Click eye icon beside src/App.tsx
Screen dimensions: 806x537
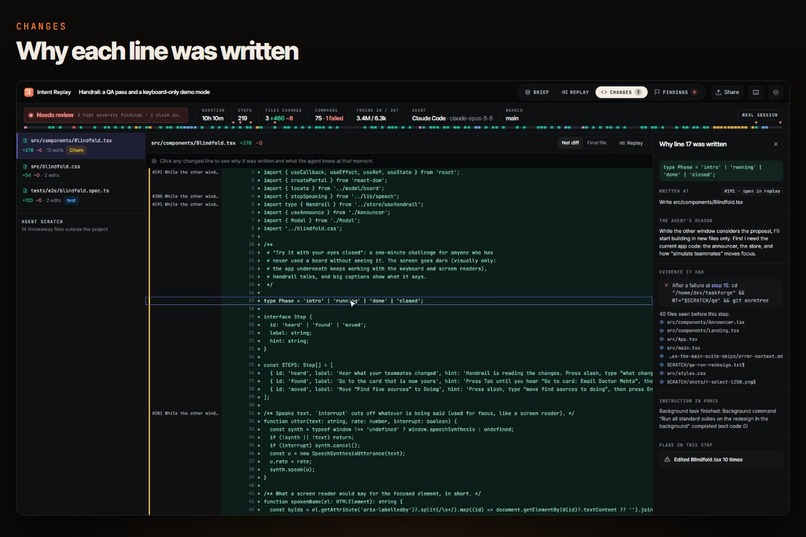click(662, 339)
